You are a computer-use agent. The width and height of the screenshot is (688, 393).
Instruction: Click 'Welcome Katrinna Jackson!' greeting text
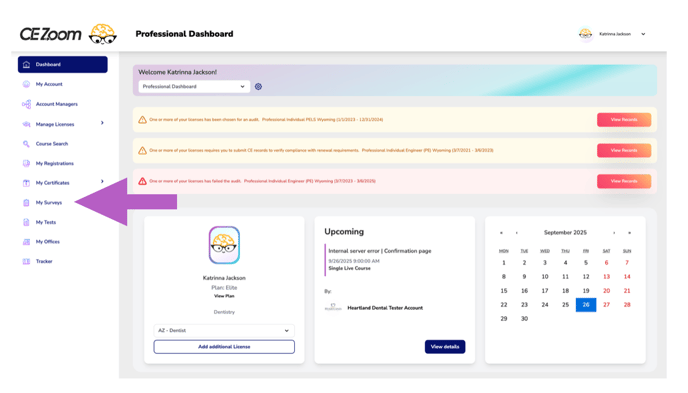tap(178, 72)
